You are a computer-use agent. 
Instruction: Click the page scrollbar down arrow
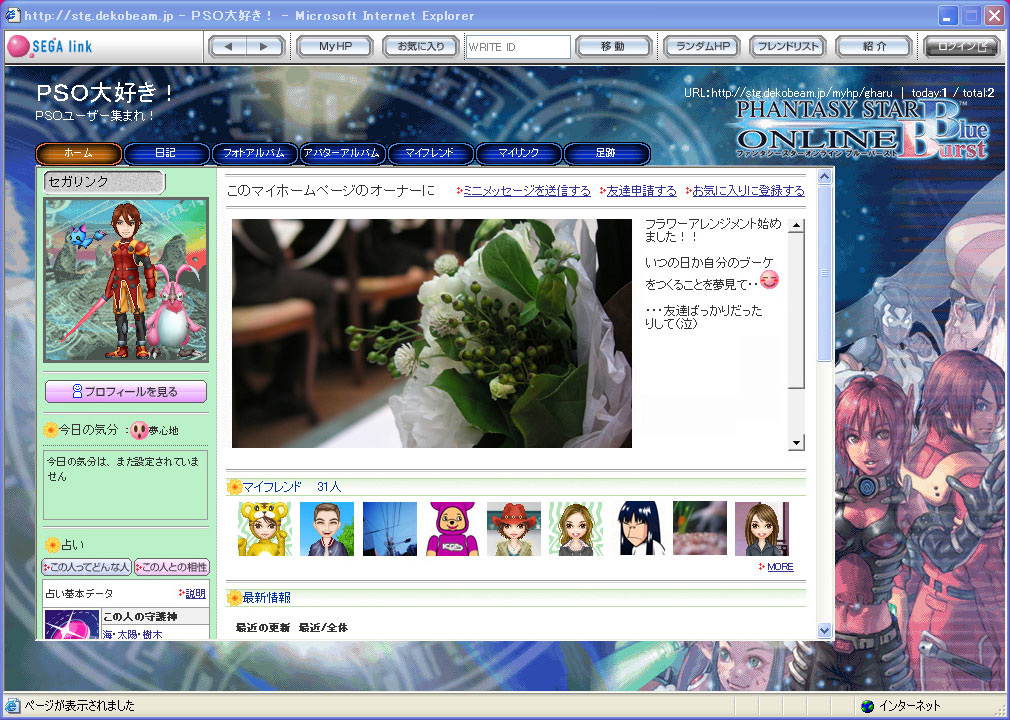tap(825, 630)
